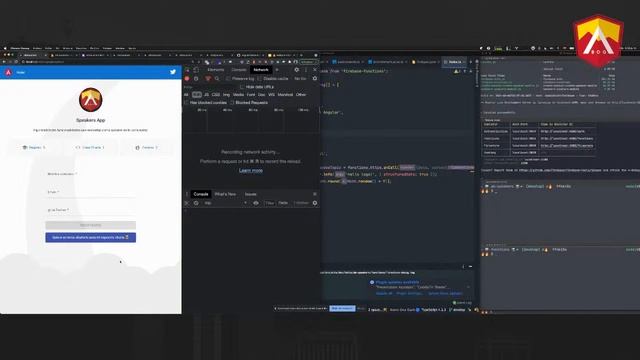Click the blue button below the form
The image size is (640, 360).
click(91, 238)
